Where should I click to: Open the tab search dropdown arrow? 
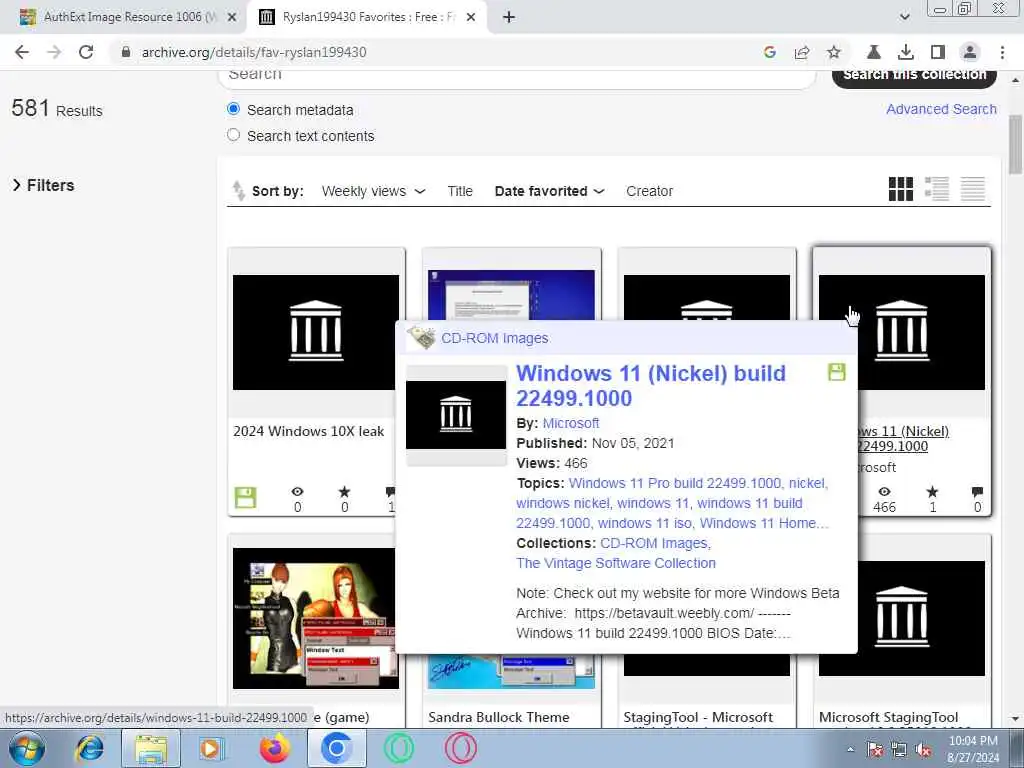tap(904, 17)
